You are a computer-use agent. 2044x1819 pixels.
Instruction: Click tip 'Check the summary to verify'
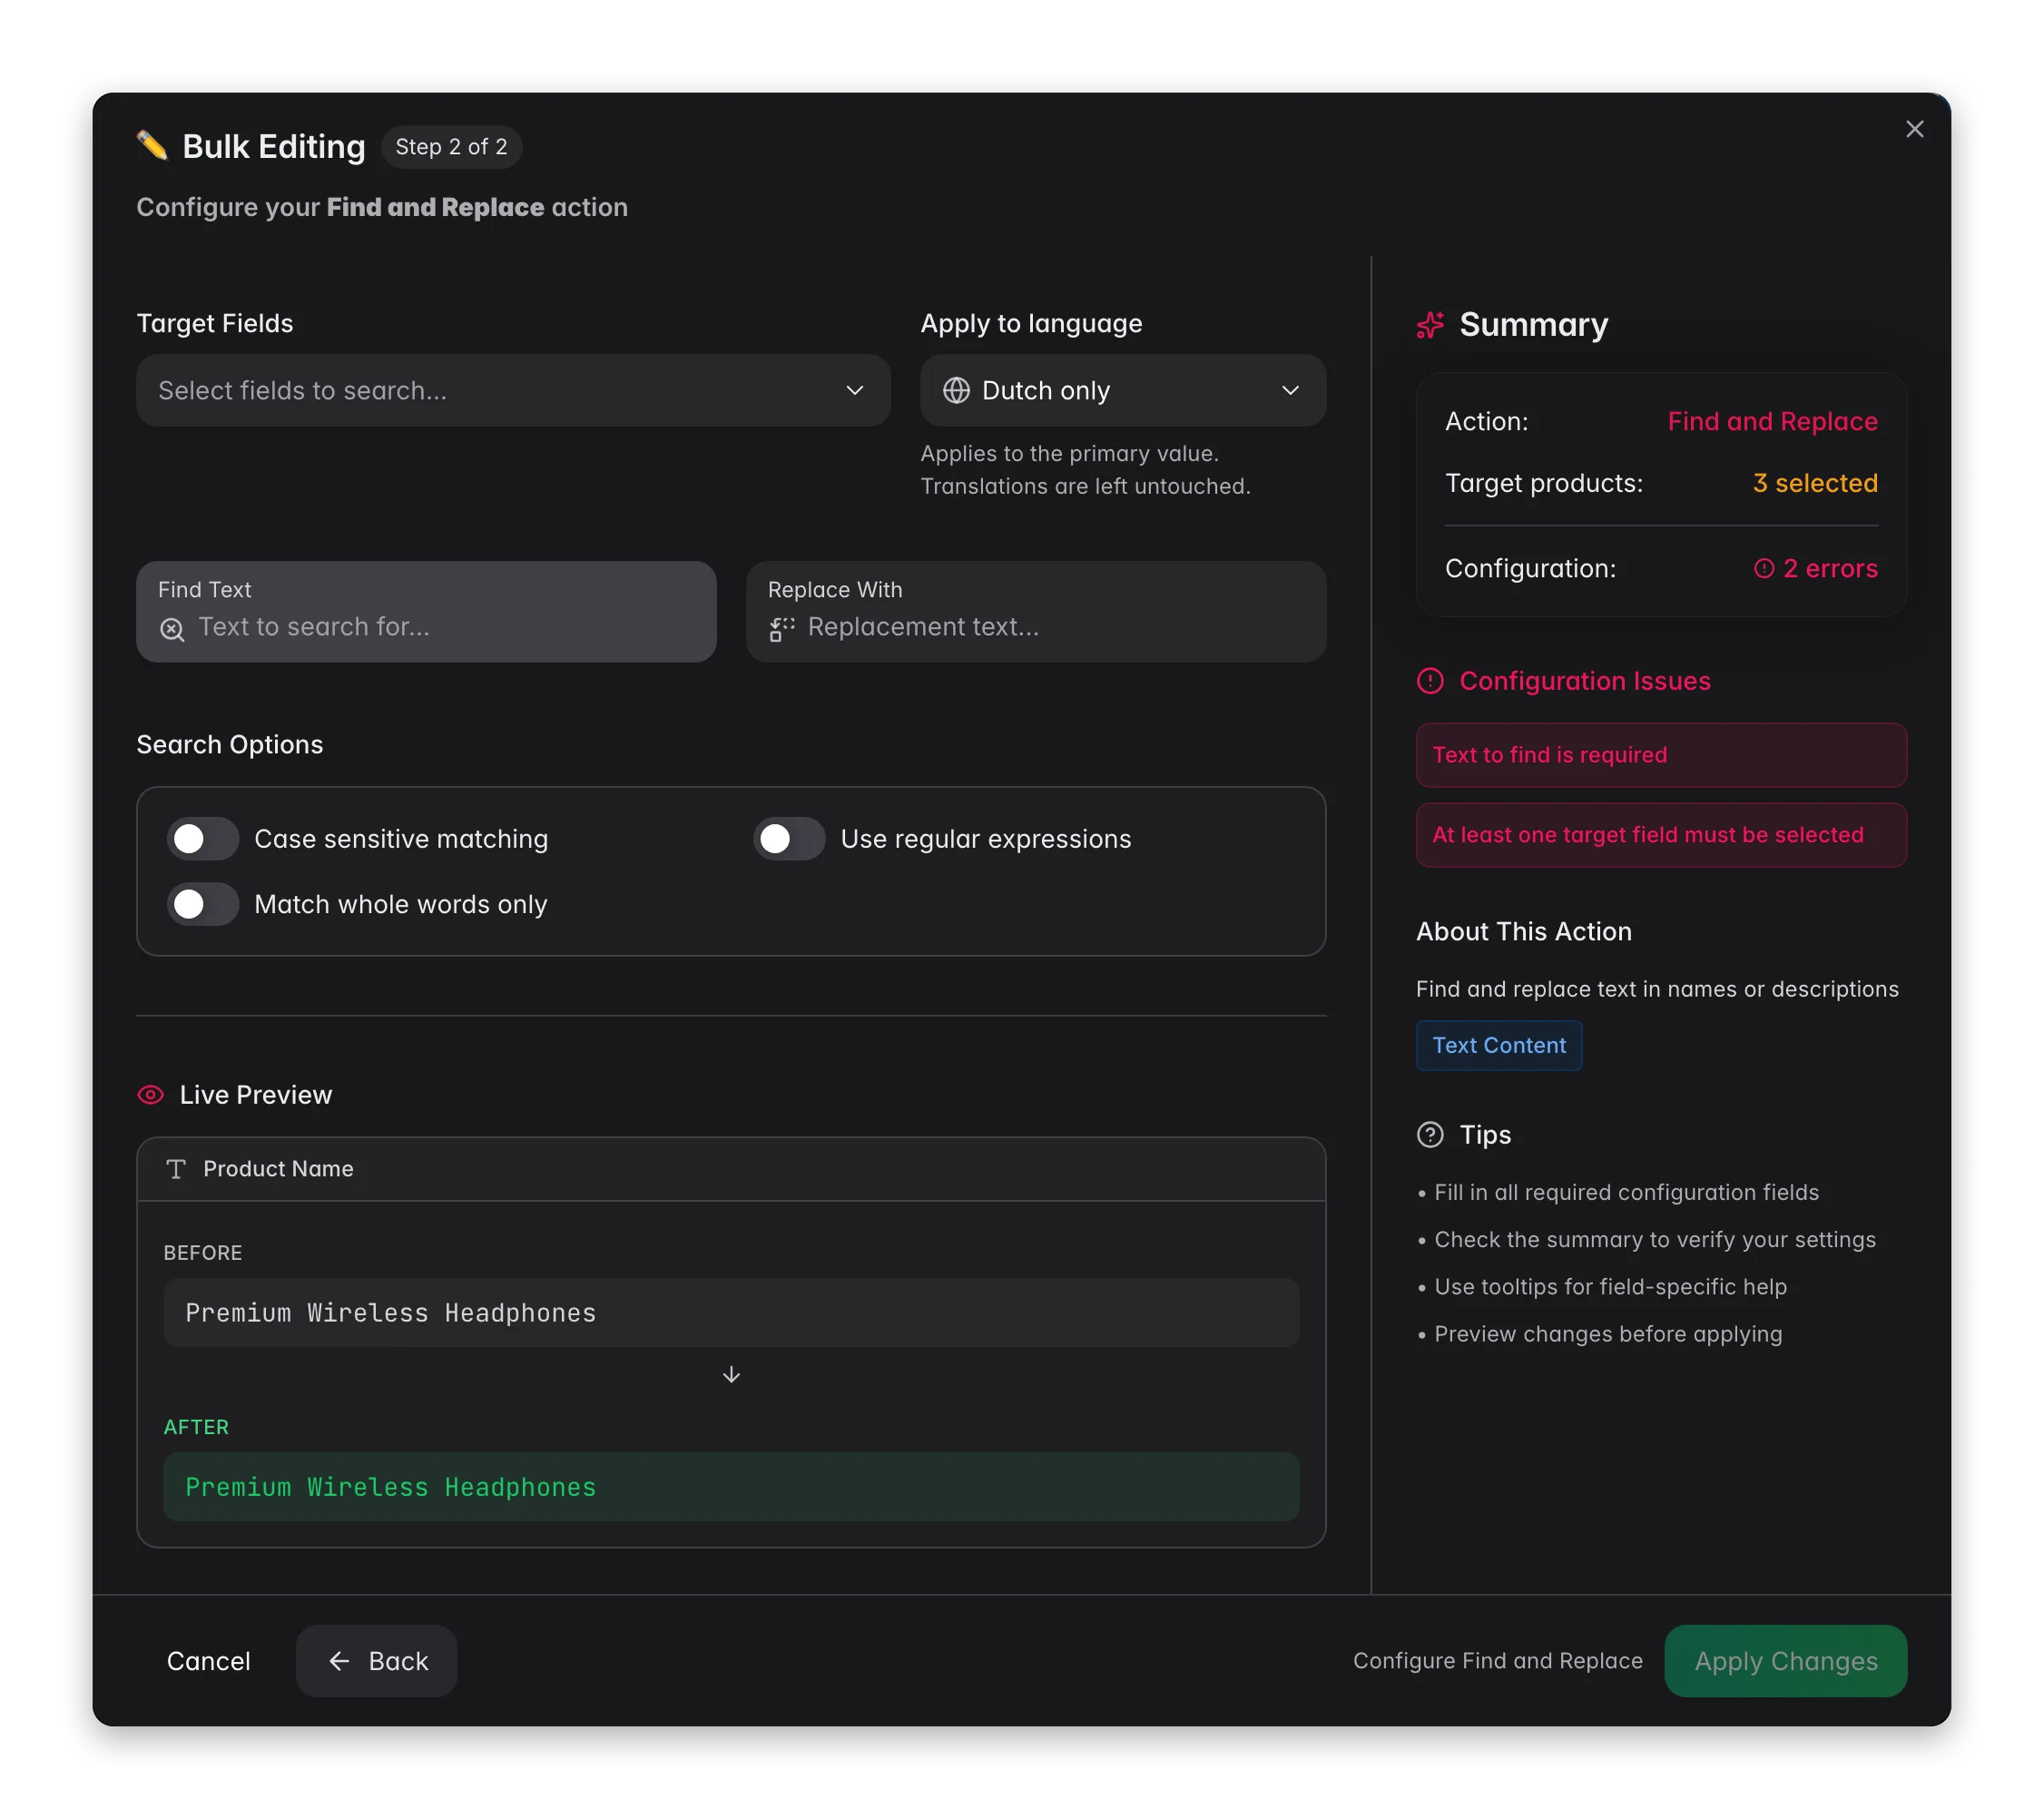point(1646,1240)
